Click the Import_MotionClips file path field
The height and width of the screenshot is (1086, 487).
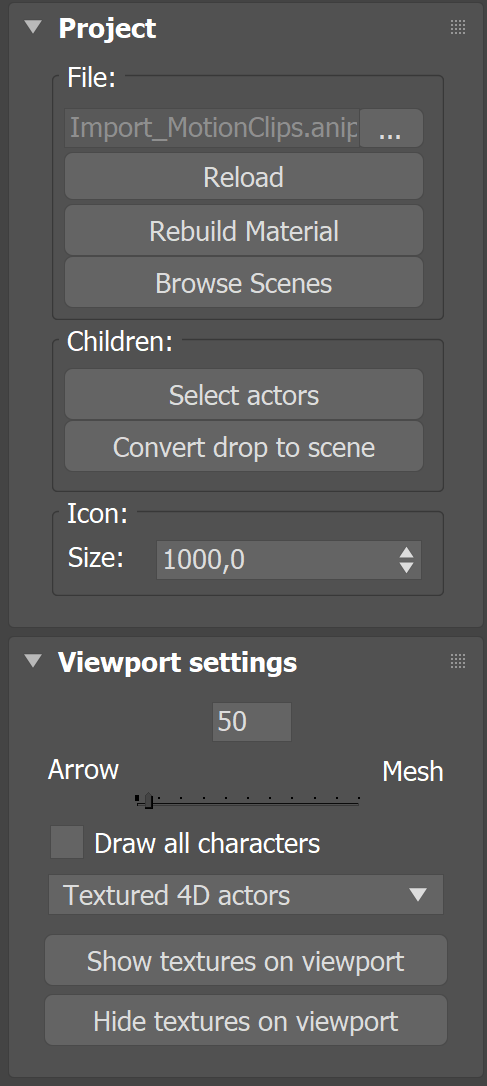[212, 128]
